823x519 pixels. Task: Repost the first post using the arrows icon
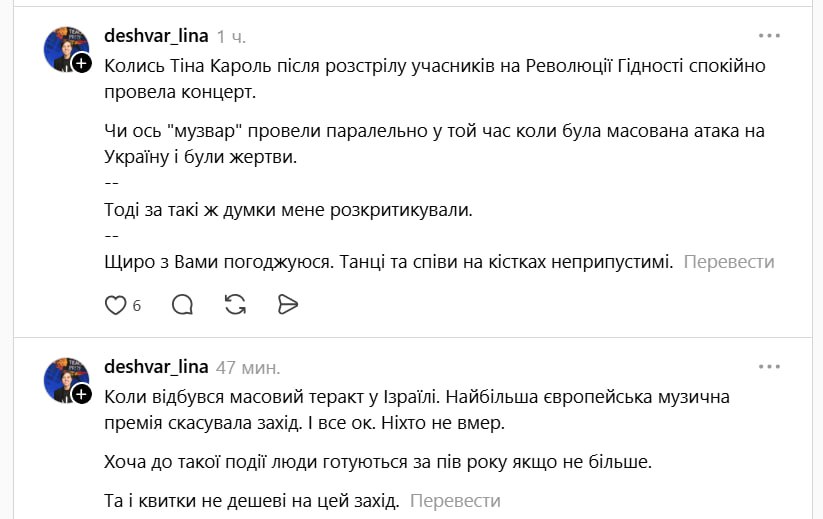coord(235,305)
